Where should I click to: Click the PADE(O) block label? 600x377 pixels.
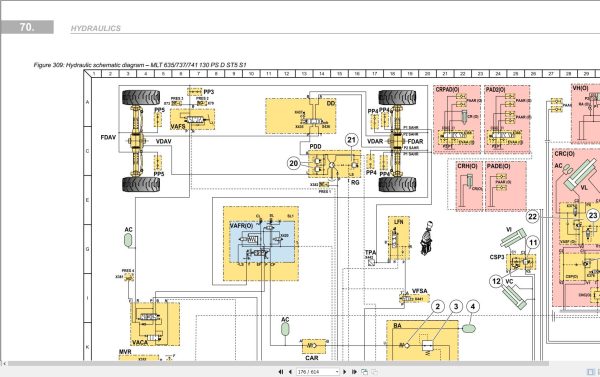[x=498, y=166]
